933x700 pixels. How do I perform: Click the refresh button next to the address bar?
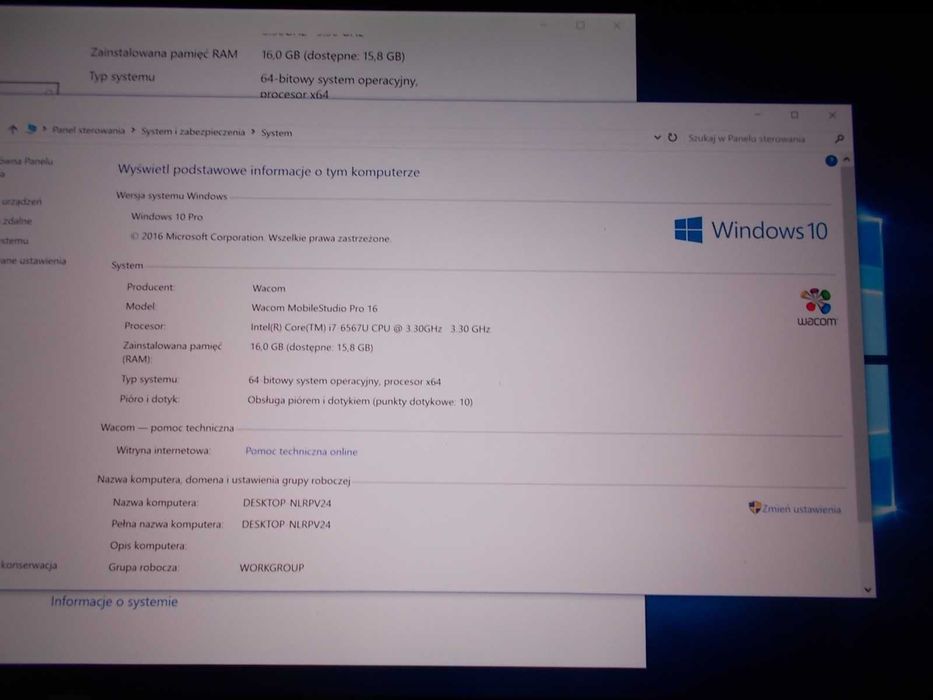pyautogui.click(x=672, y=138)
